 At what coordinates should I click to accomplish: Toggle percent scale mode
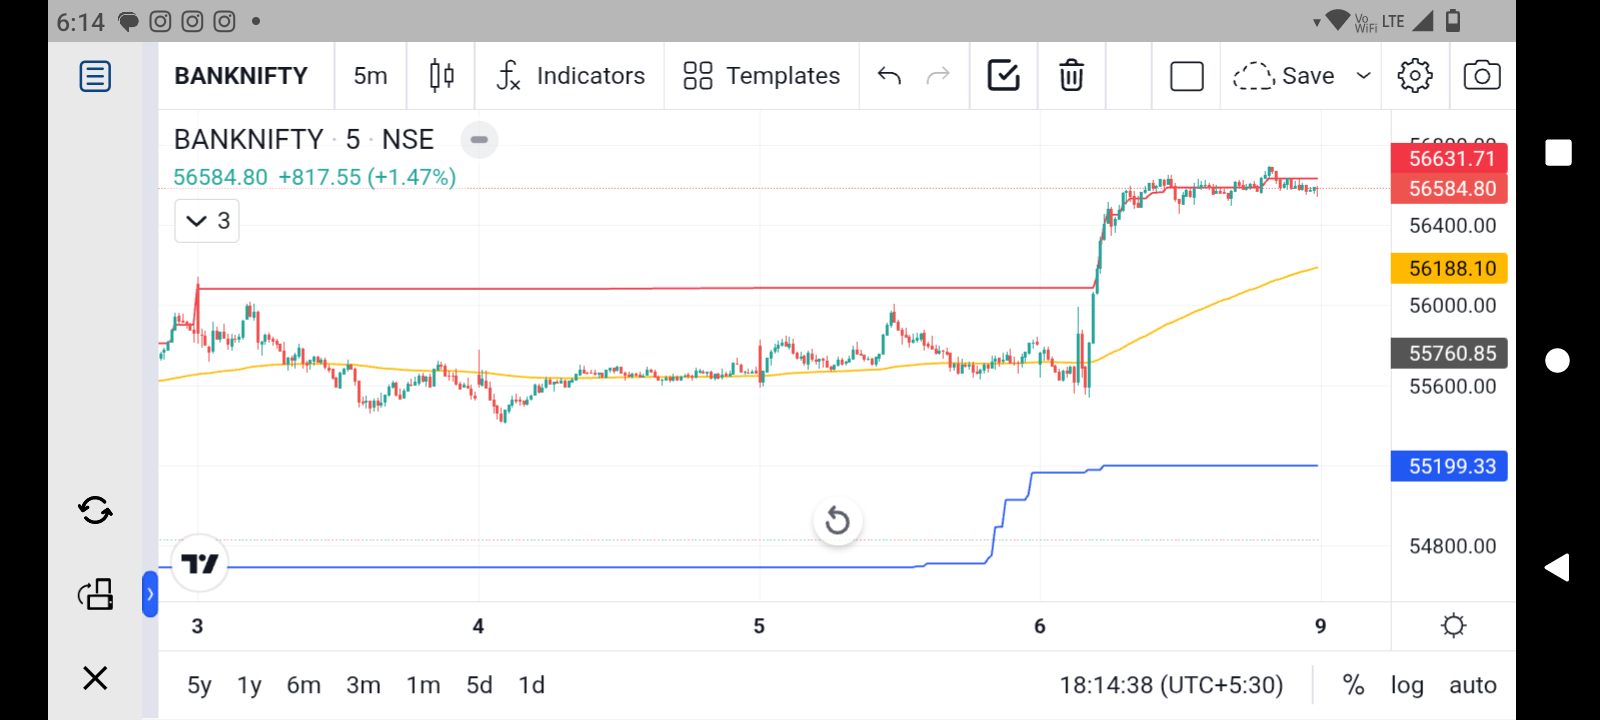point(1353,685)
